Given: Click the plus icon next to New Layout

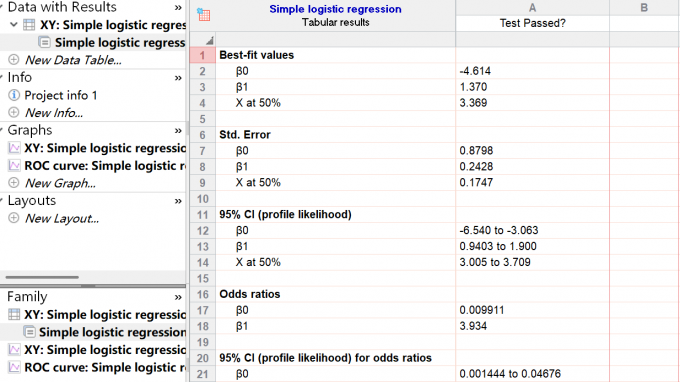Looking at the screenshot, I should [14, 218].
